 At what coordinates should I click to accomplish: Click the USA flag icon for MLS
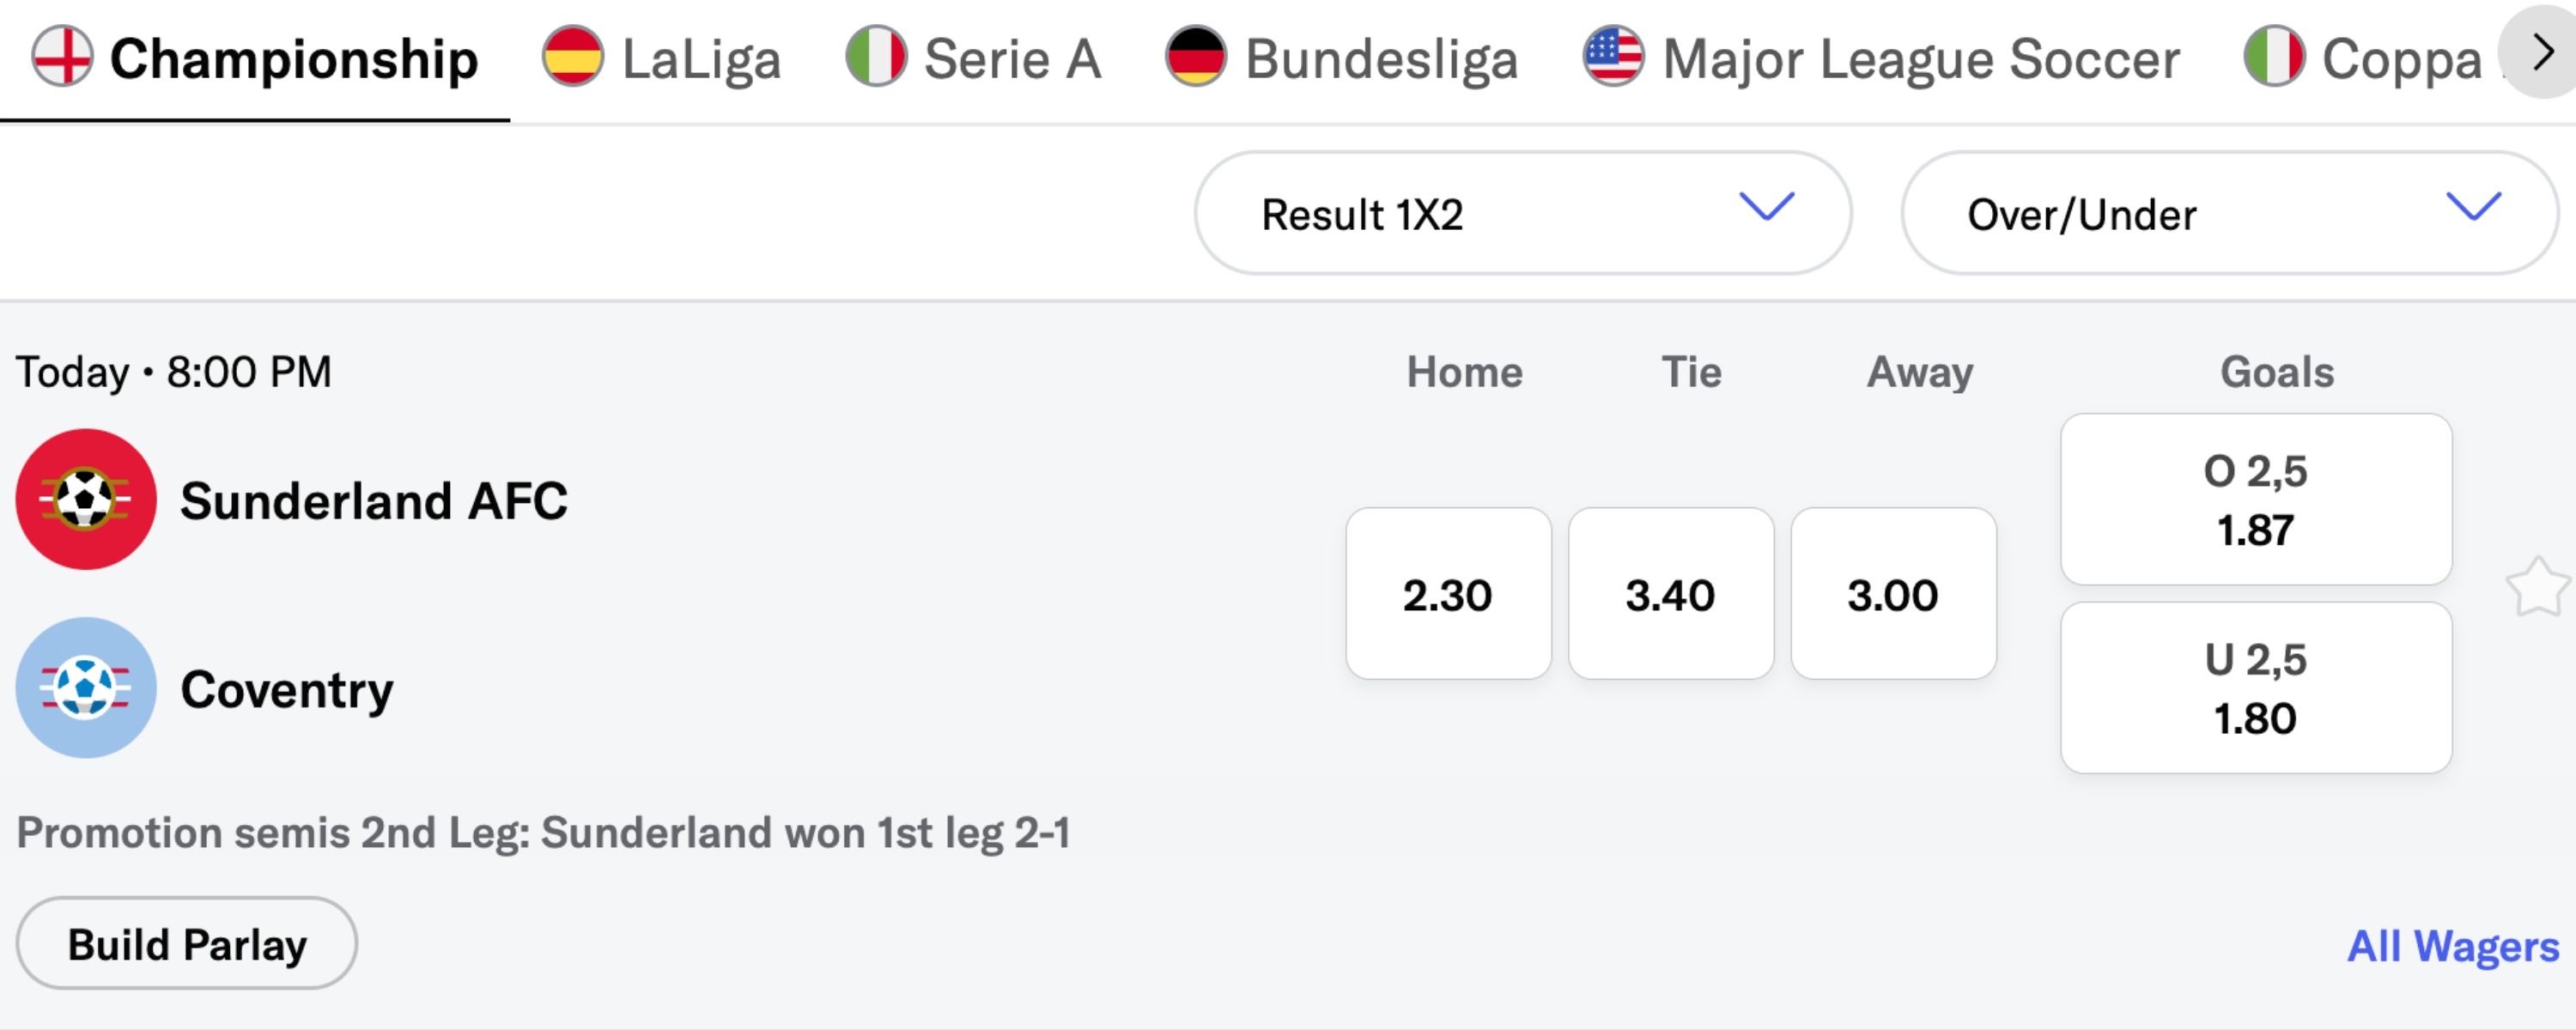click(x=1613, y=57)
